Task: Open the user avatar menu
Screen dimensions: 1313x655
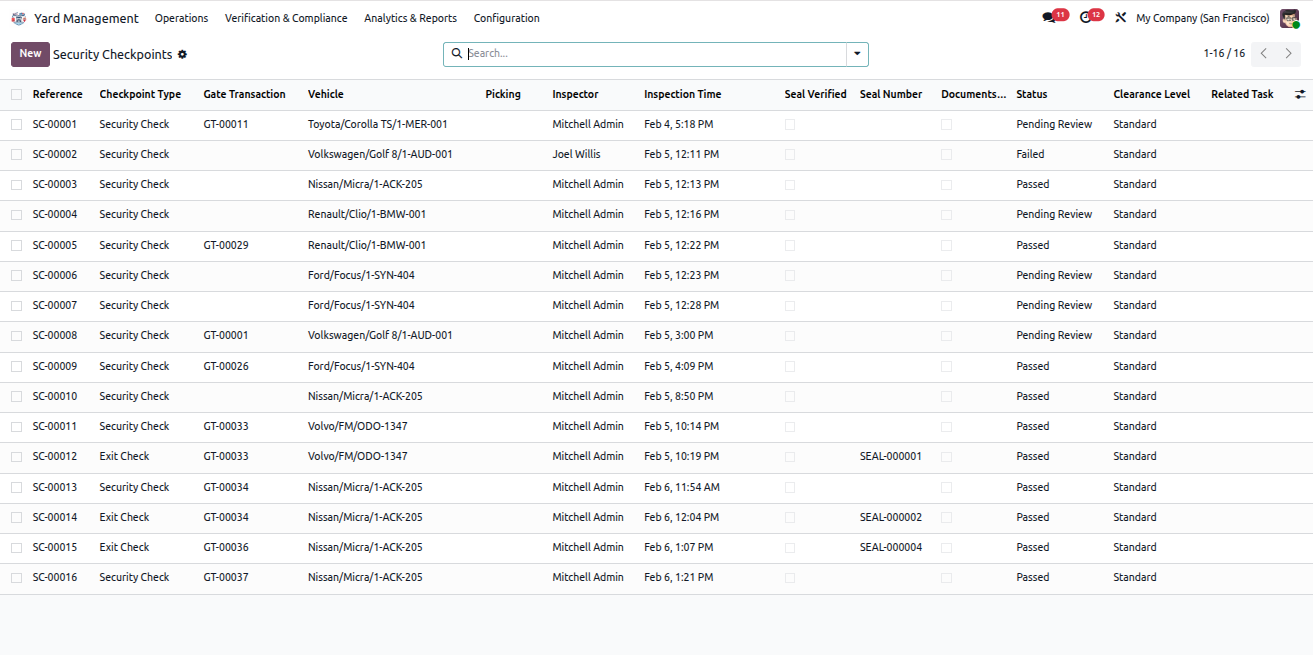Action: click(1289, 18)
